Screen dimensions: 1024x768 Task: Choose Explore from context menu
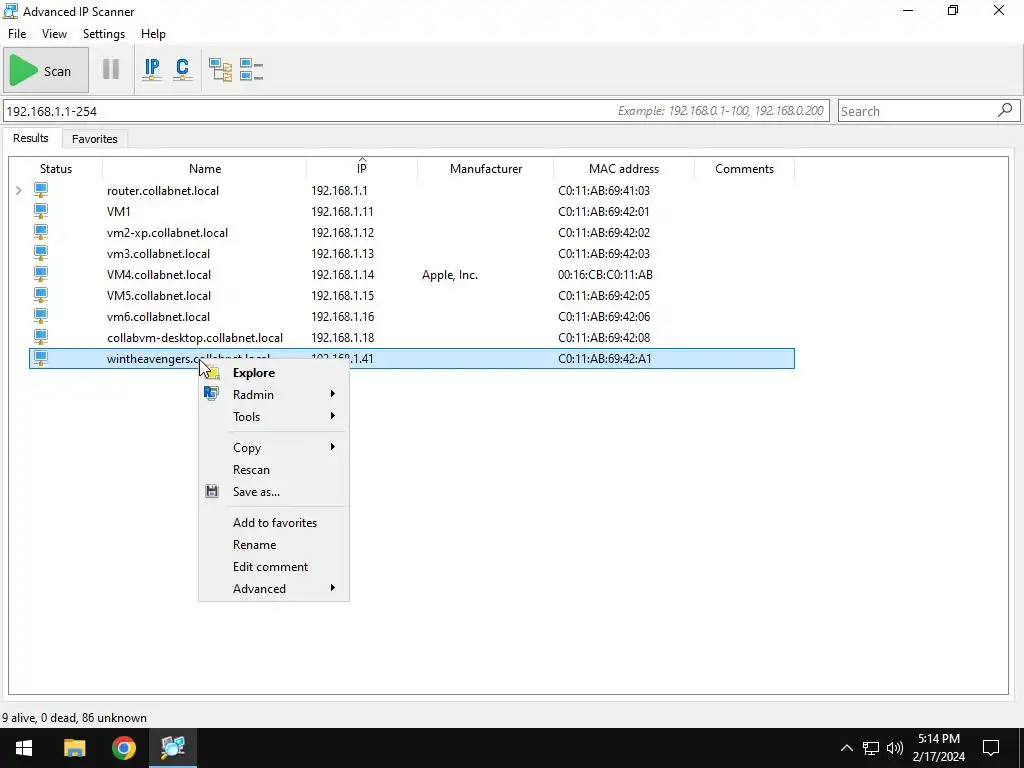pyautogui.click(x=274, y=372)
